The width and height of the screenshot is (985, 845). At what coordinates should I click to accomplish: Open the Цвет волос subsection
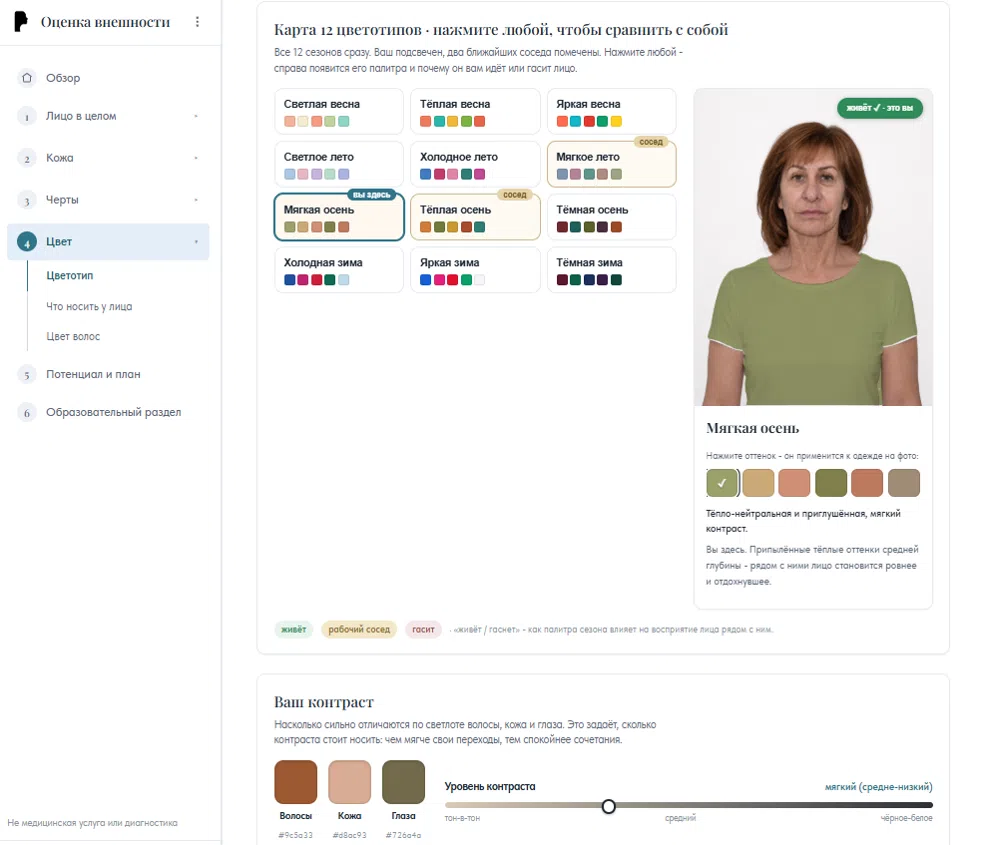coord(73,337)
